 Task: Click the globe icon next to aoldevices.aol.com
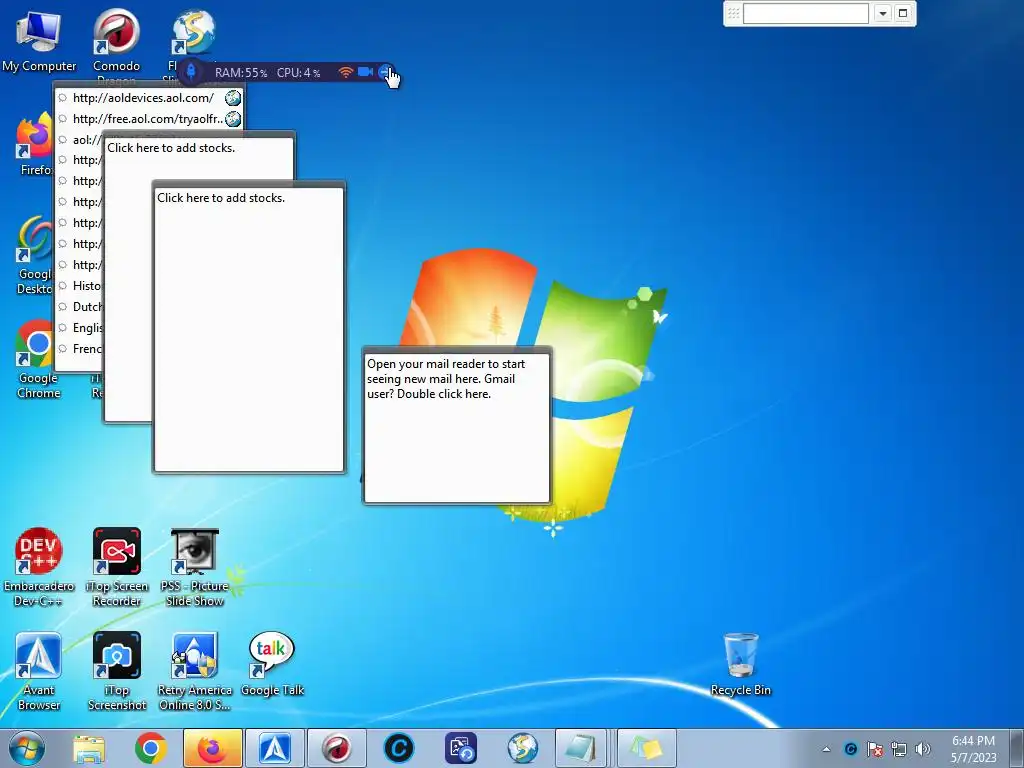(x=232, y=98)
